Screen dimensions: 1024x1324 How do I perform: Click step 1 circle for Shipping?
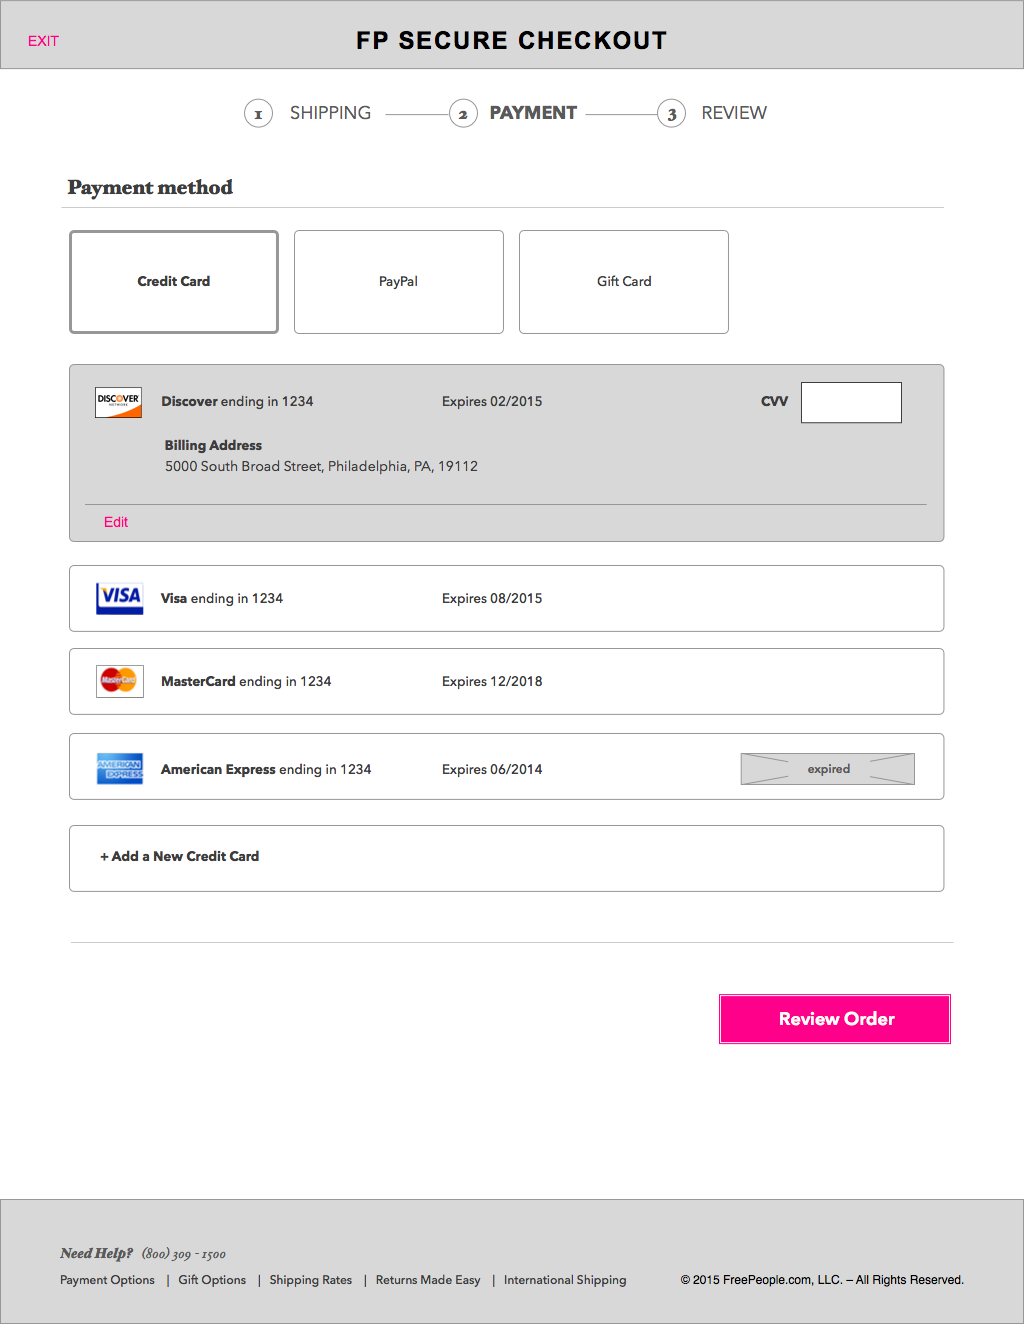258,114
